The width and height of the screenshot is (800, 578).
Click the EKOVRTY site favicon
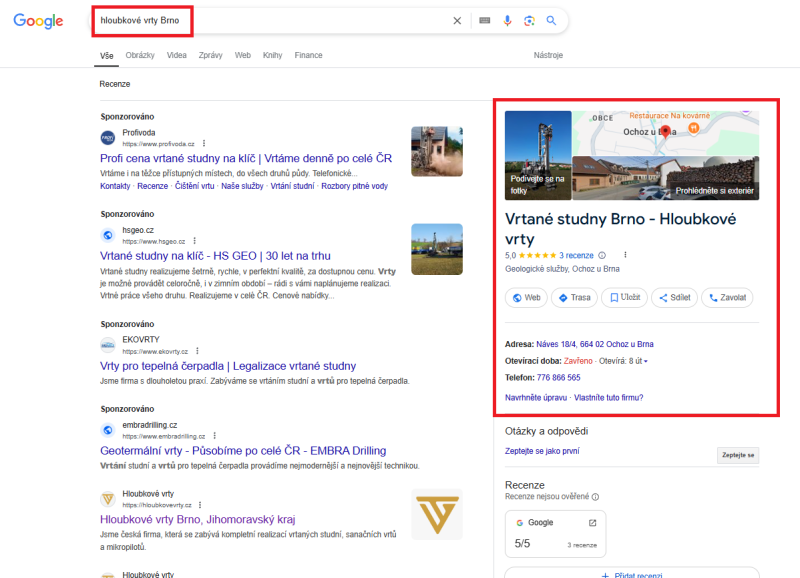[x=108, y=345]
